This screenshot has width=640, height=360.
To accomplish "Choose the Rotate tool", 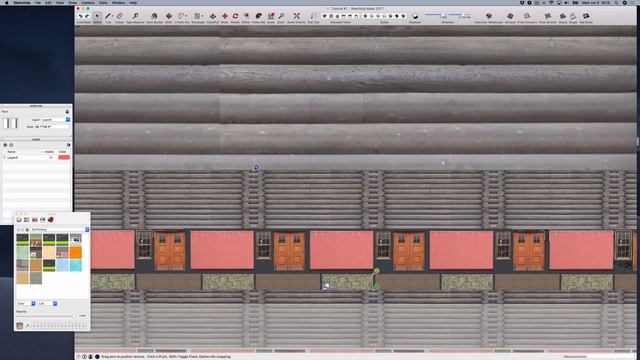I will coord(235,16).
